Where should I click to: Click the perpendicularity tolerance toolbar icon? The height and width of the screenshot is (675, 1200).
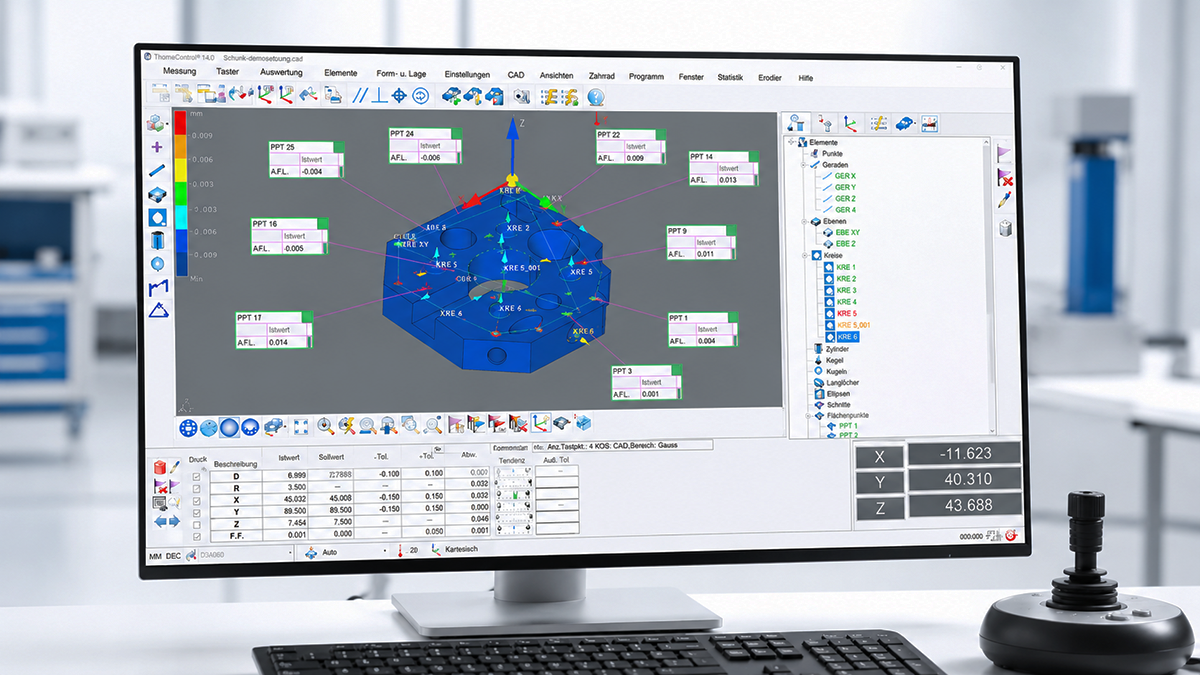(x=379, y=96)
